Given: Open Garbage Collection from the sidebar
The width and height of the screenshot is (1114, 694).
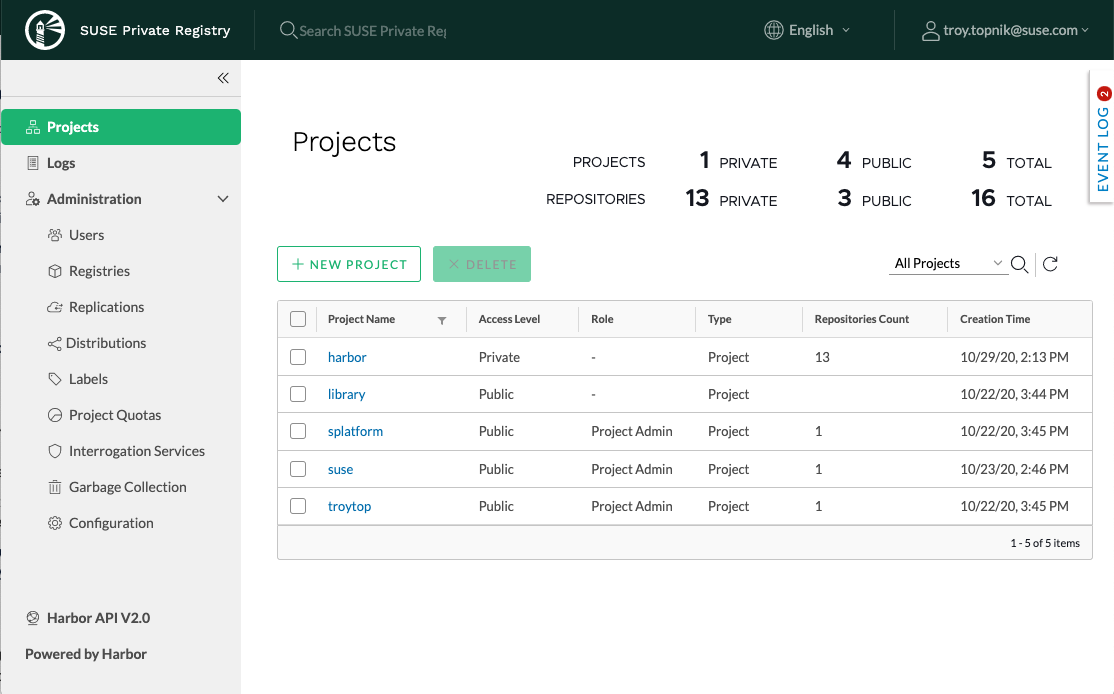Looking at the screenshot, I should [x=127, y=487].
